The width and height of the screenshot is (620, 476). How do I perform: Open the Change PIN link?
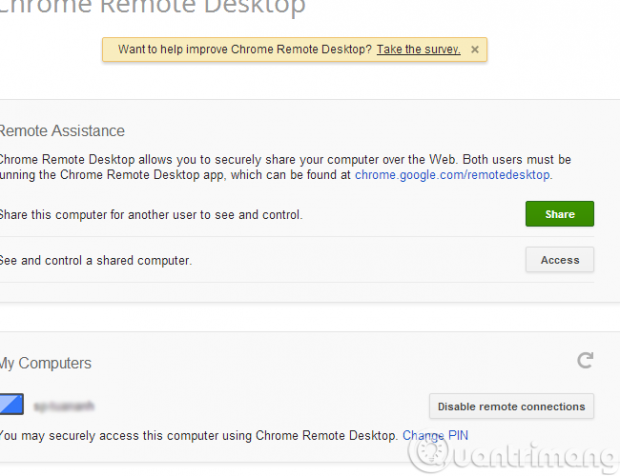coord(435,436)
